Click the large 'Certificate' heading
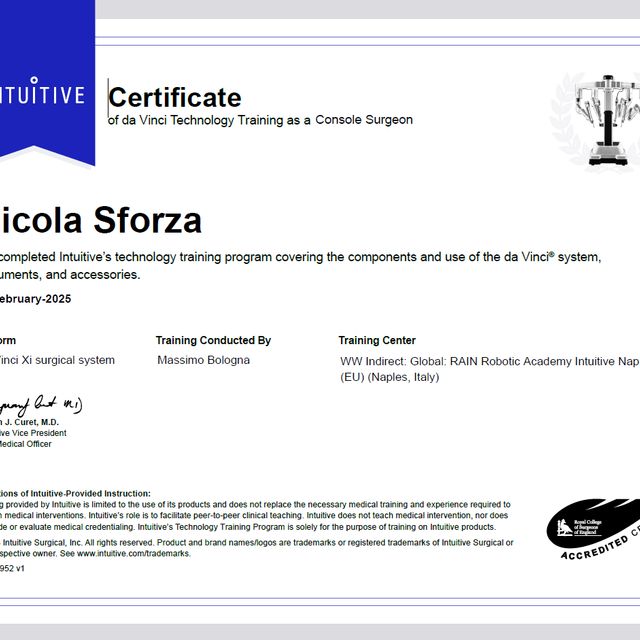The height and width of the screenshot is (640, 640). pyautogui.click(x=175, y=98)
